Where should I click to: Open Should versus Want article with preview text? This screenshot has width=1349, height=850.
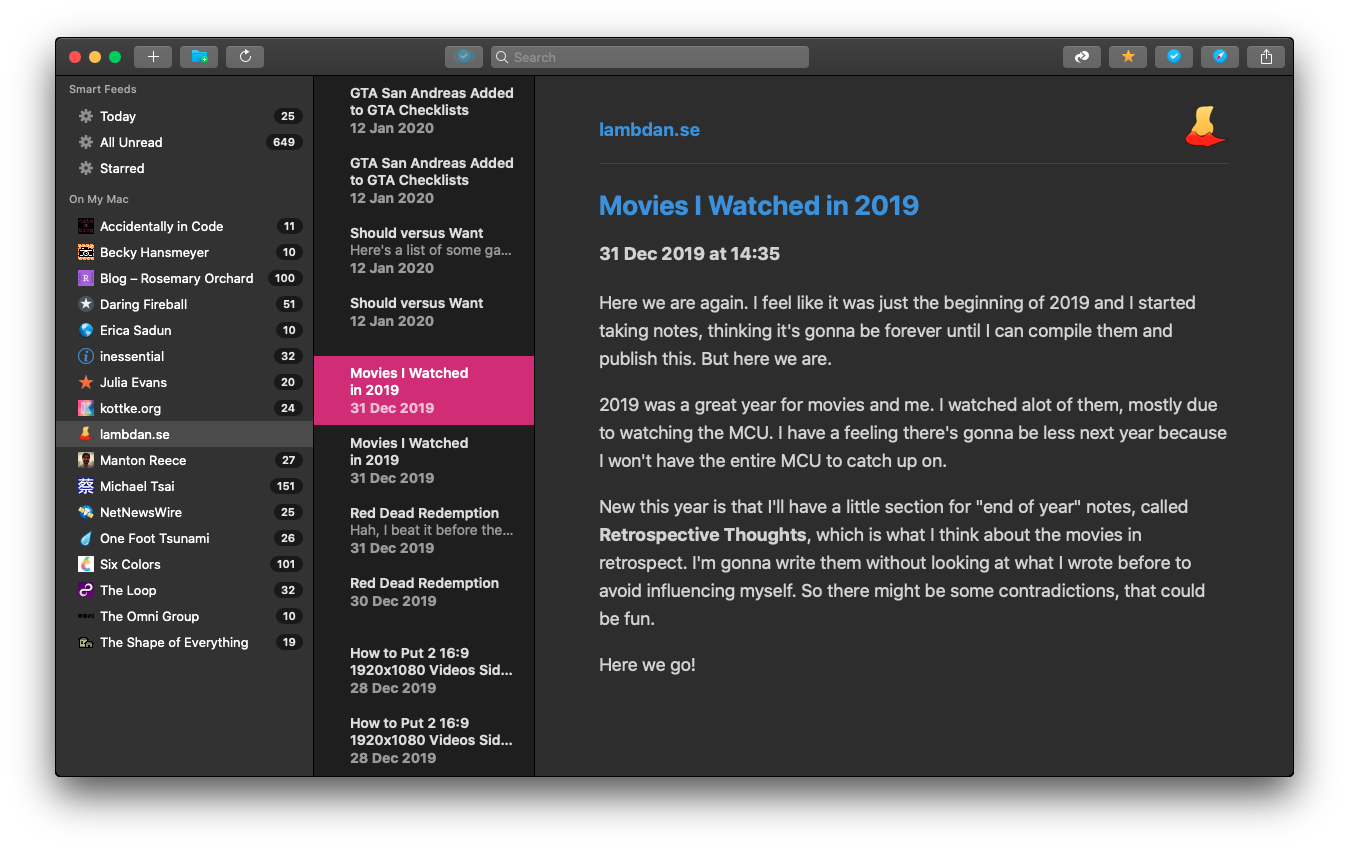424,250
